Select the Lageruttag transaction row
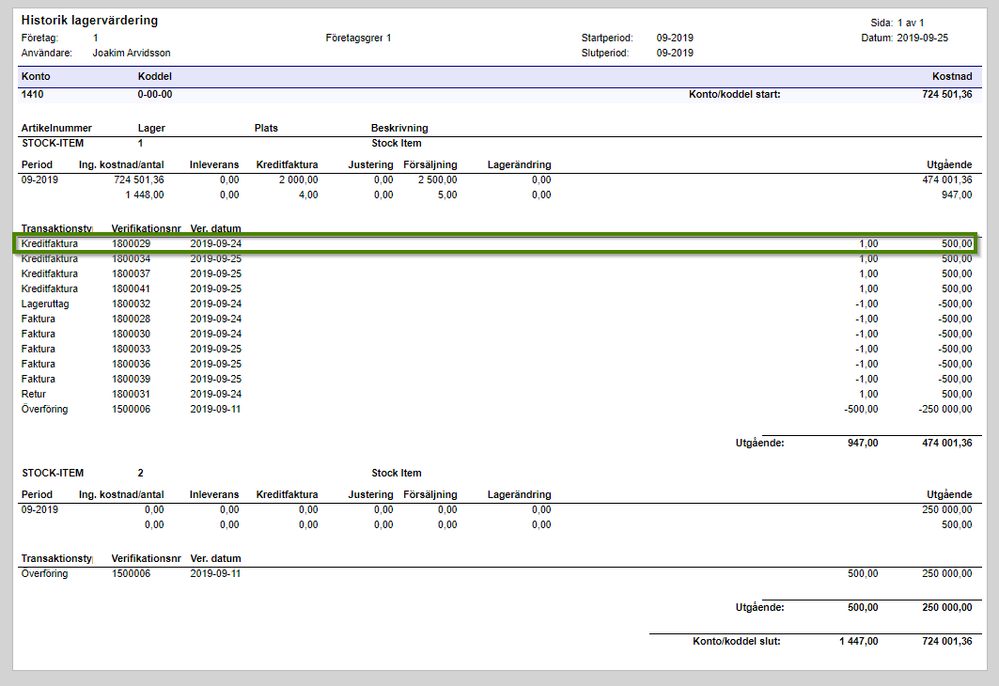The height and width of the screenshot is (686, 999). 497,304
